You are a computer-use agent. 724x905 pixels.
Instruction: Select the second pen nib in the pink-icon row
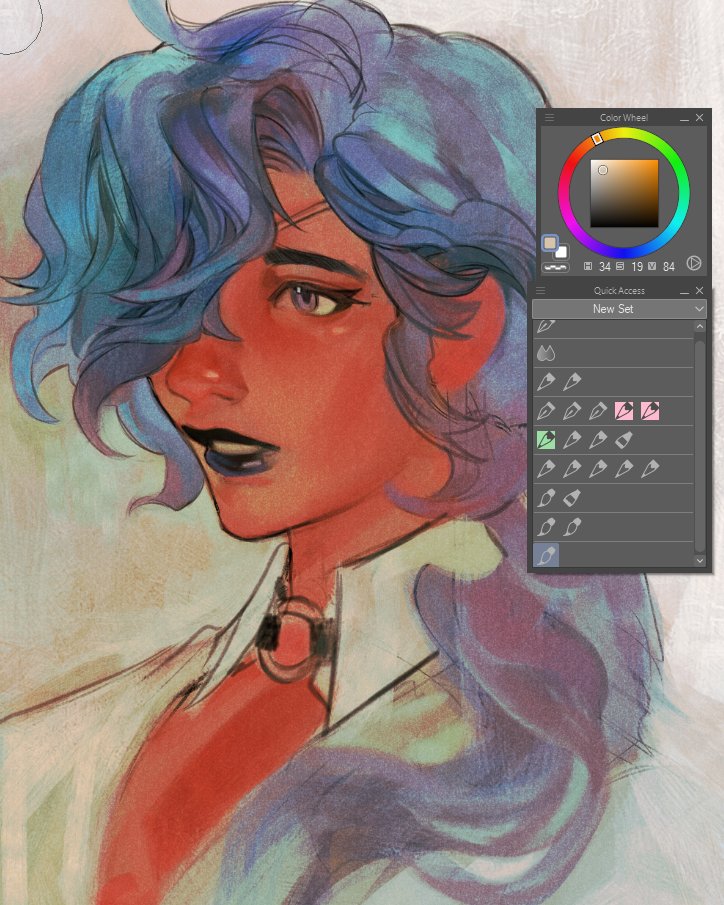pyautogui.click(x=572, y=411)
